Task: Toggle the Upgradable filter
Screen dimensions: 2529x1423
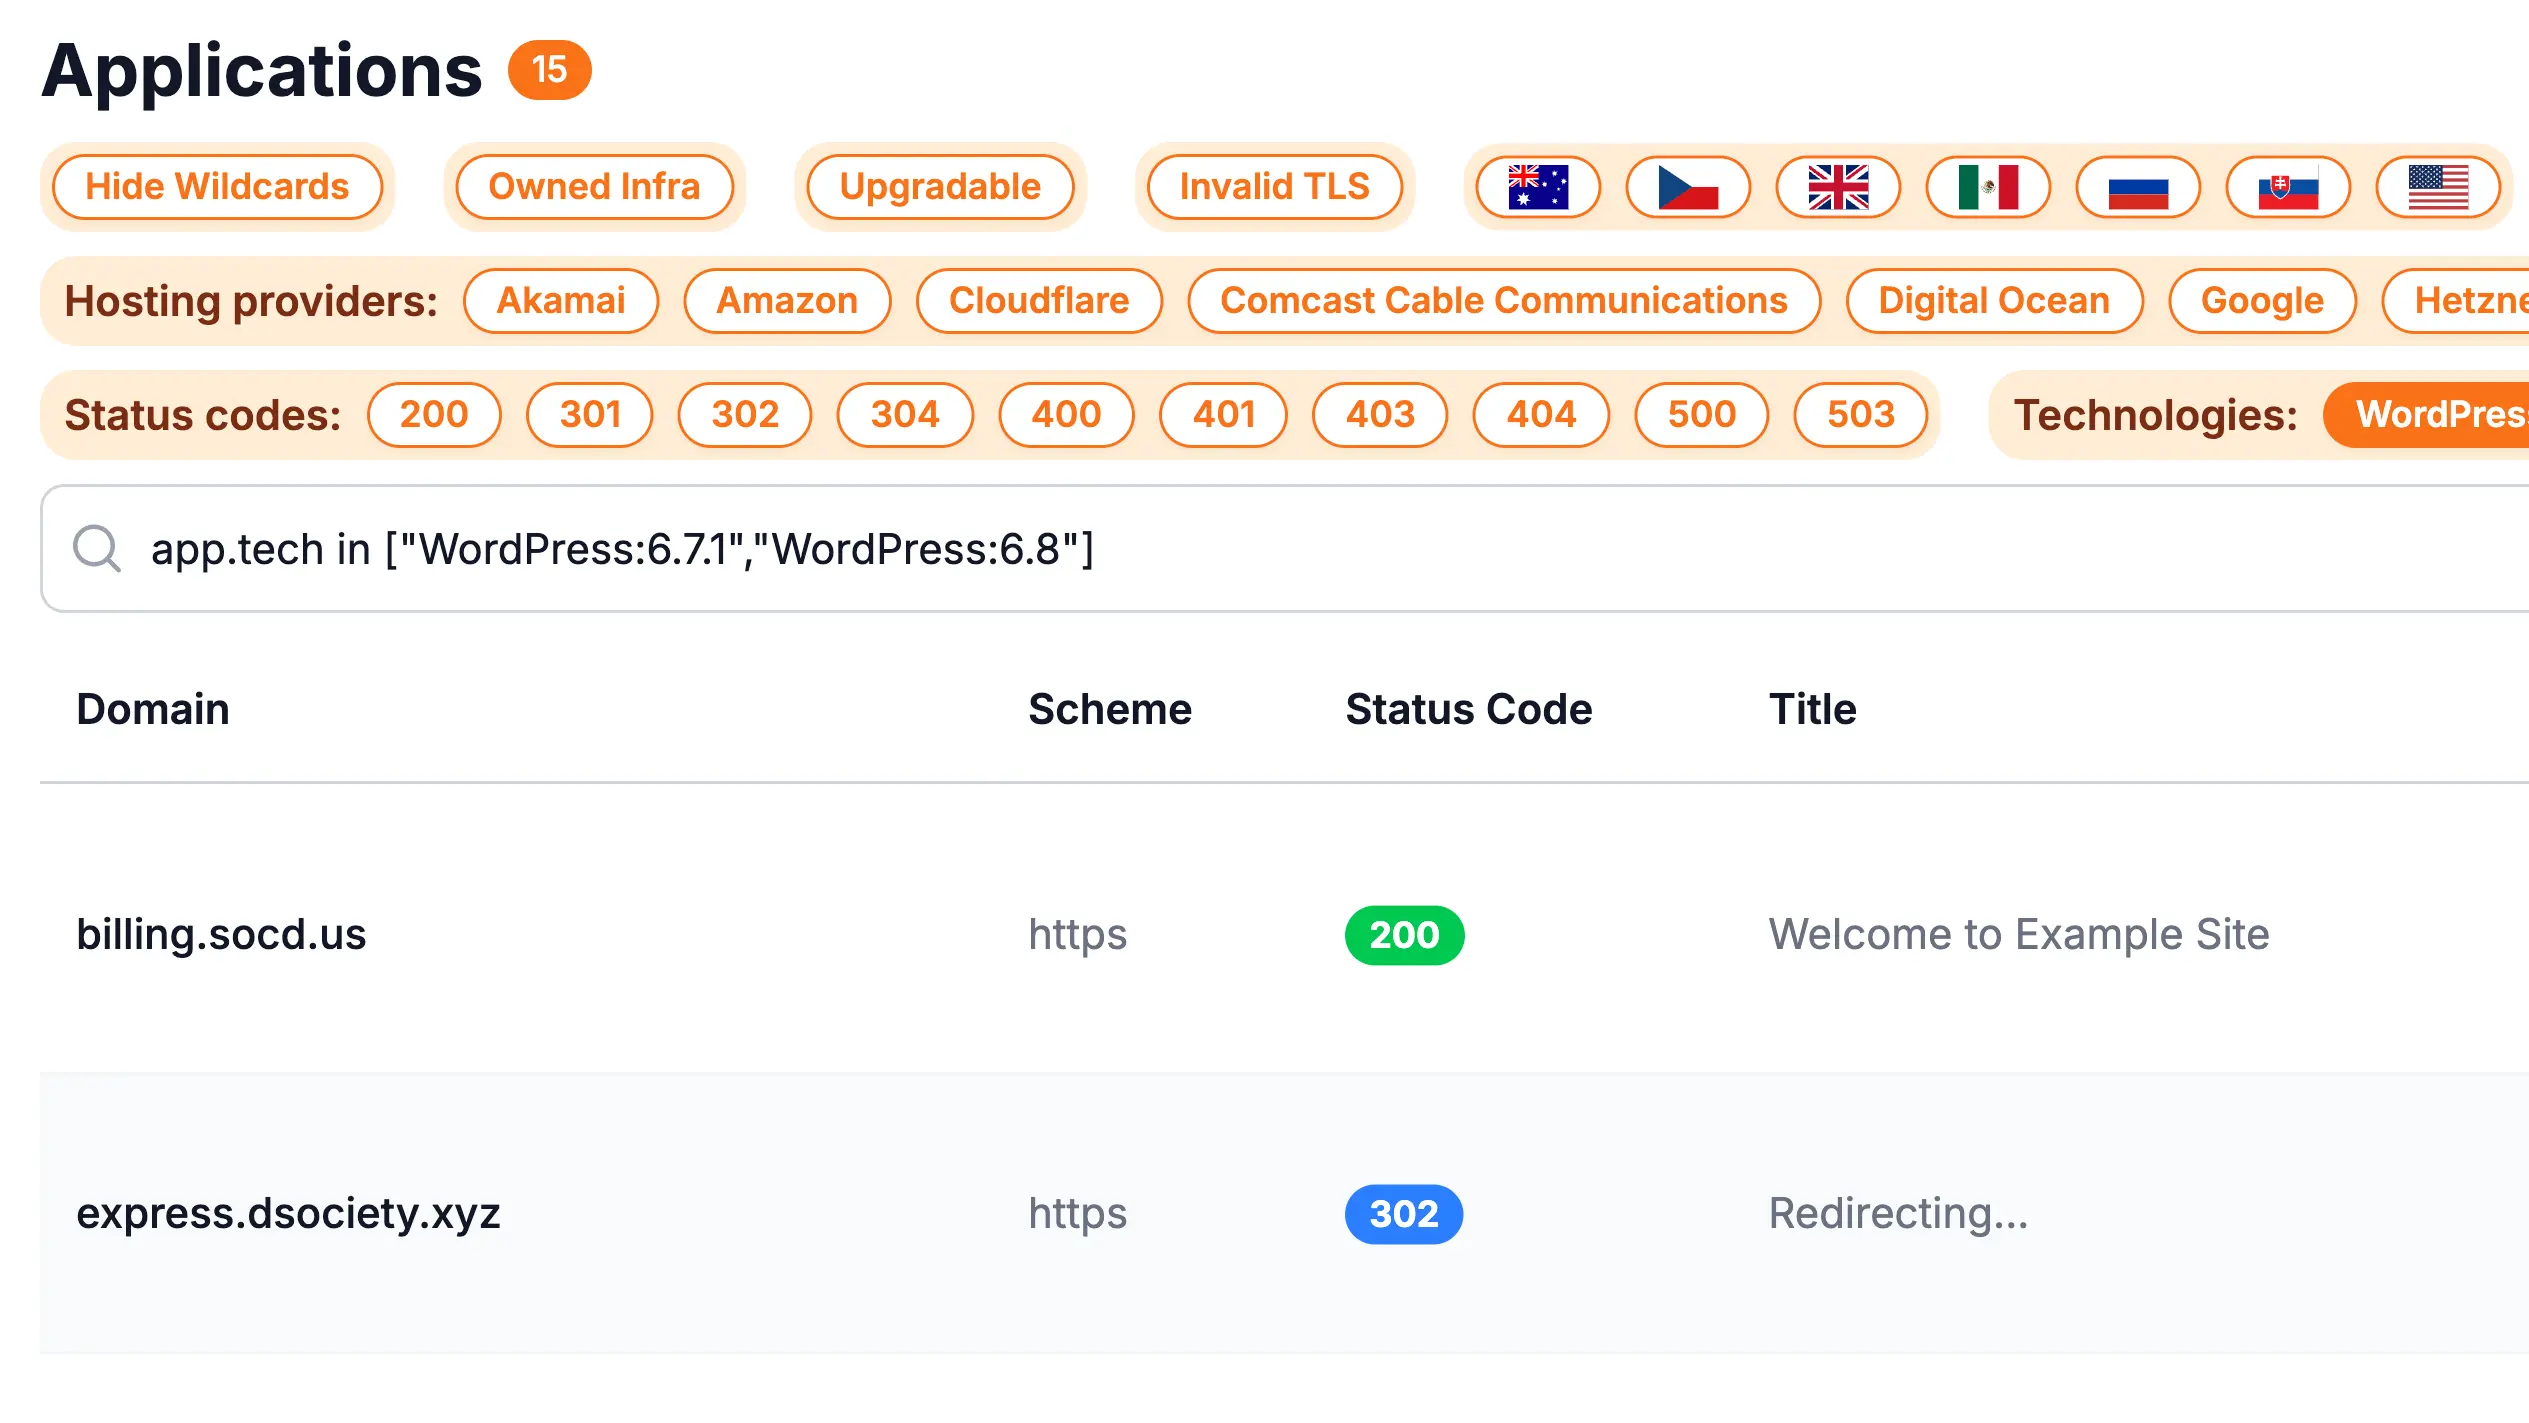Action: [x=940, y=187]
